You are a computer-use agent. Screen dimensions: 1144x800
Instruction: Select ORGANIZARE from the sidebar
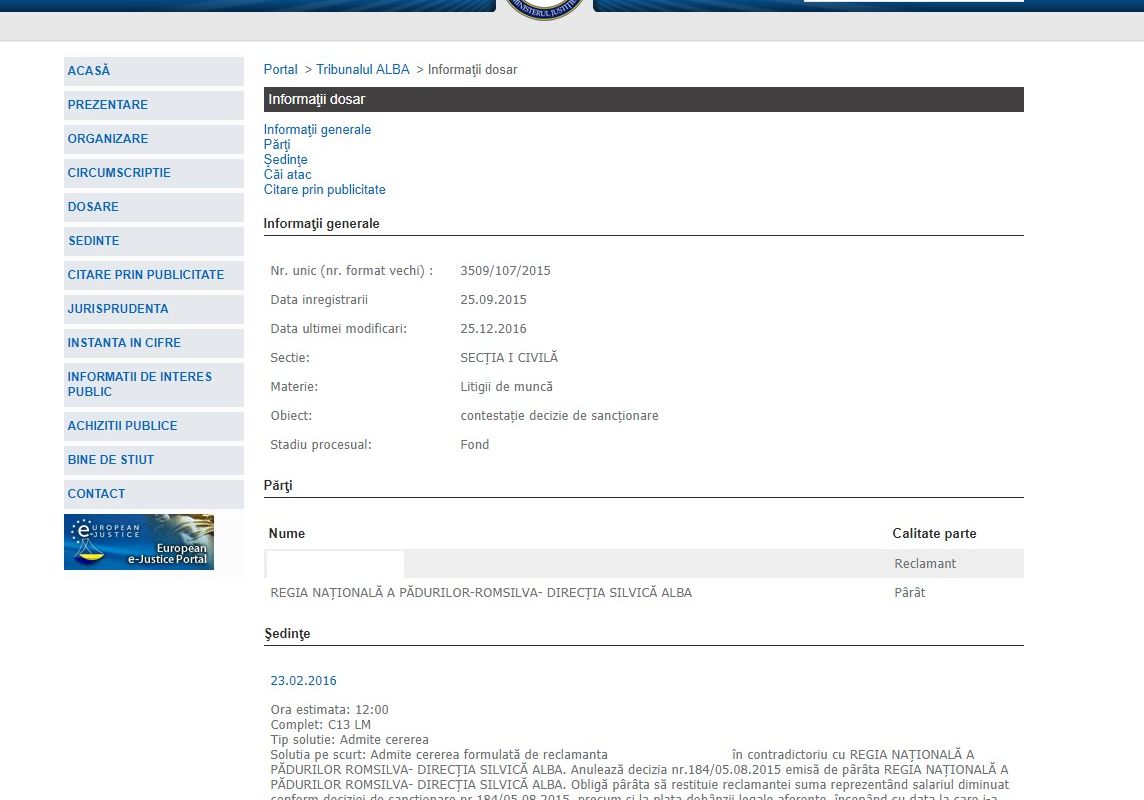pyautogui.click(x=108, y=139)
